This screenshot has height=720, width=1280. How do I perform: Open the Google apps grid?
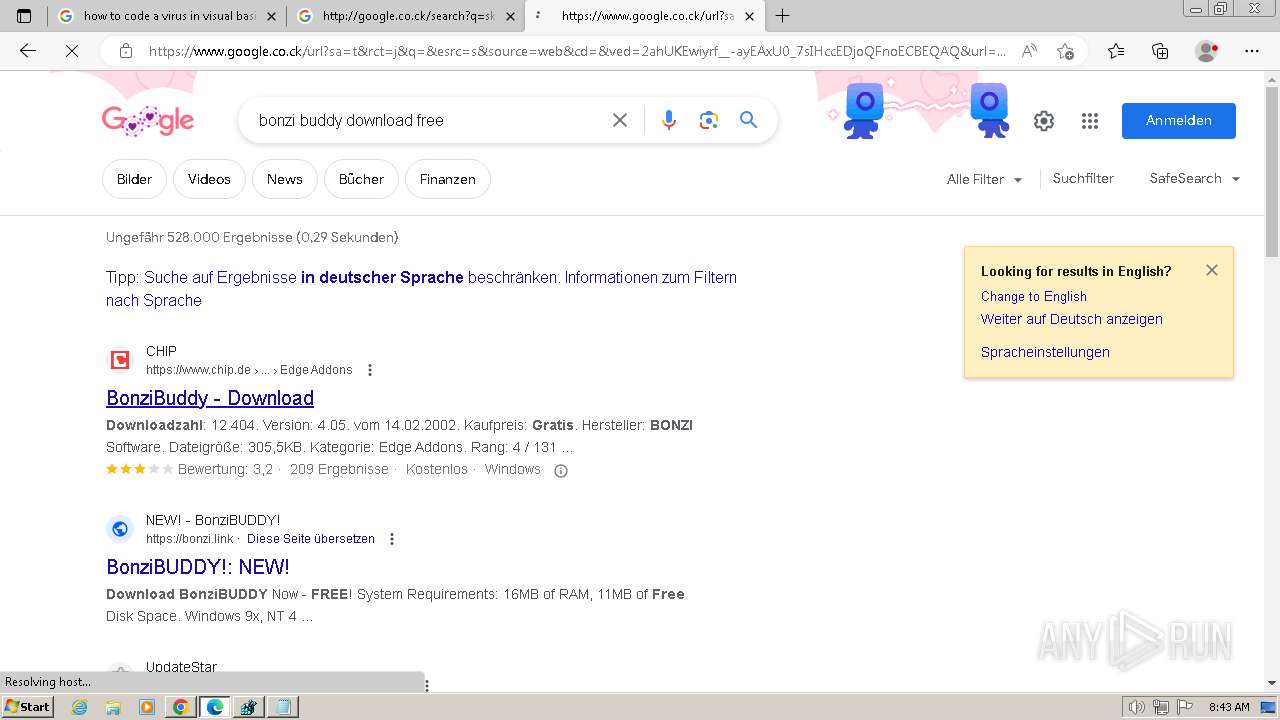point(1090,121)
